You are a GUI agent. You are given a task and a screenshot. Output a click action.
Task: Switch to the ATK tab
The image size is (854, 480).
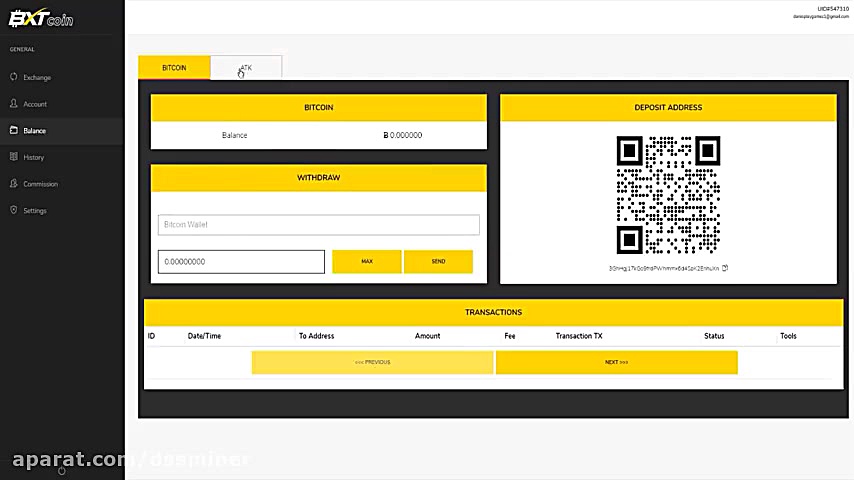[246, 68]
